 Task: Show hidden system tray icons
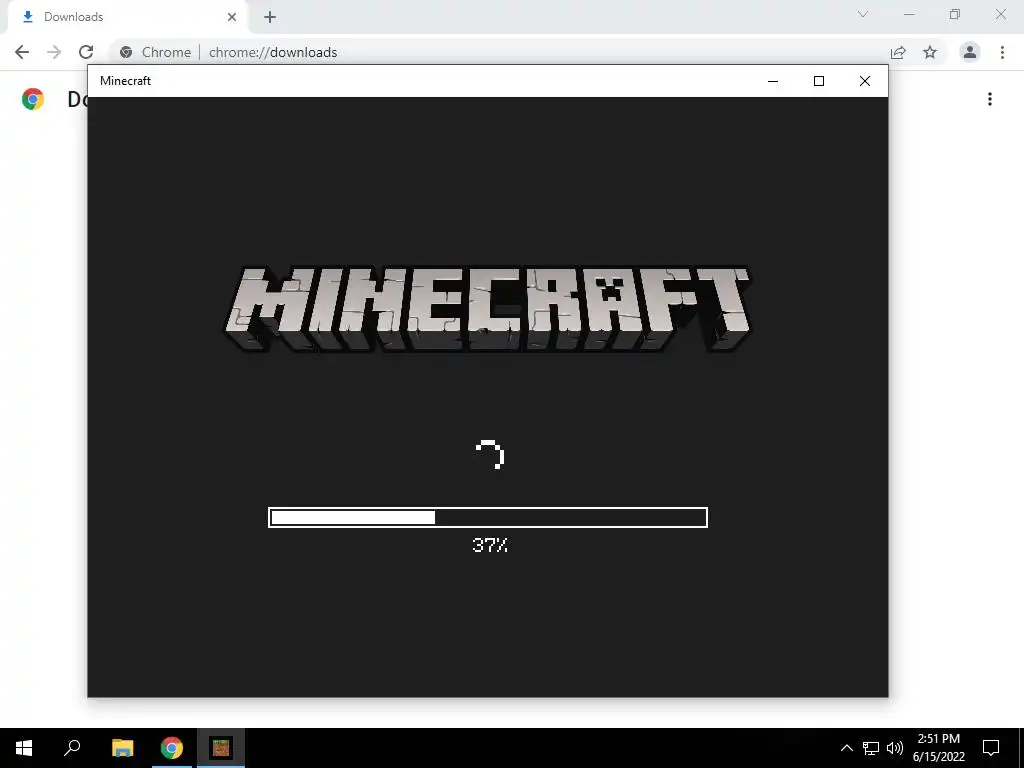846,748
